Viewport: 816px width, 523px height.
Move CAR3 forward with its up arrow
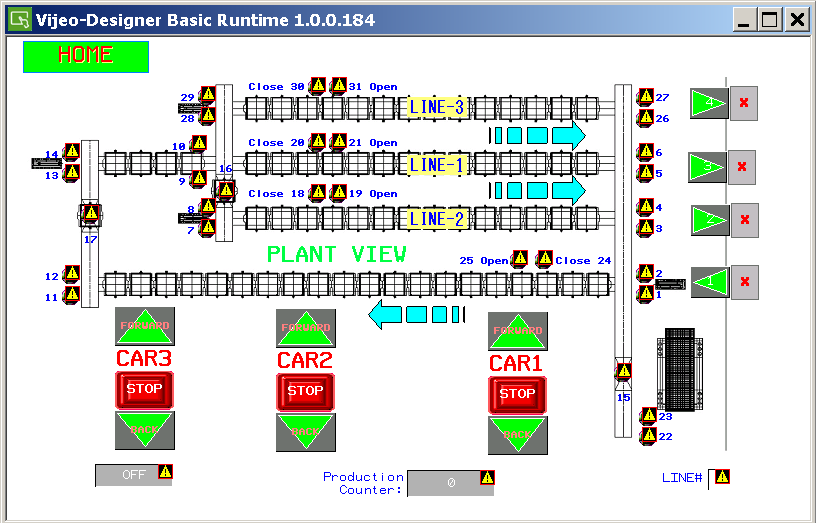pyautogui.click(x=145, y=326)
